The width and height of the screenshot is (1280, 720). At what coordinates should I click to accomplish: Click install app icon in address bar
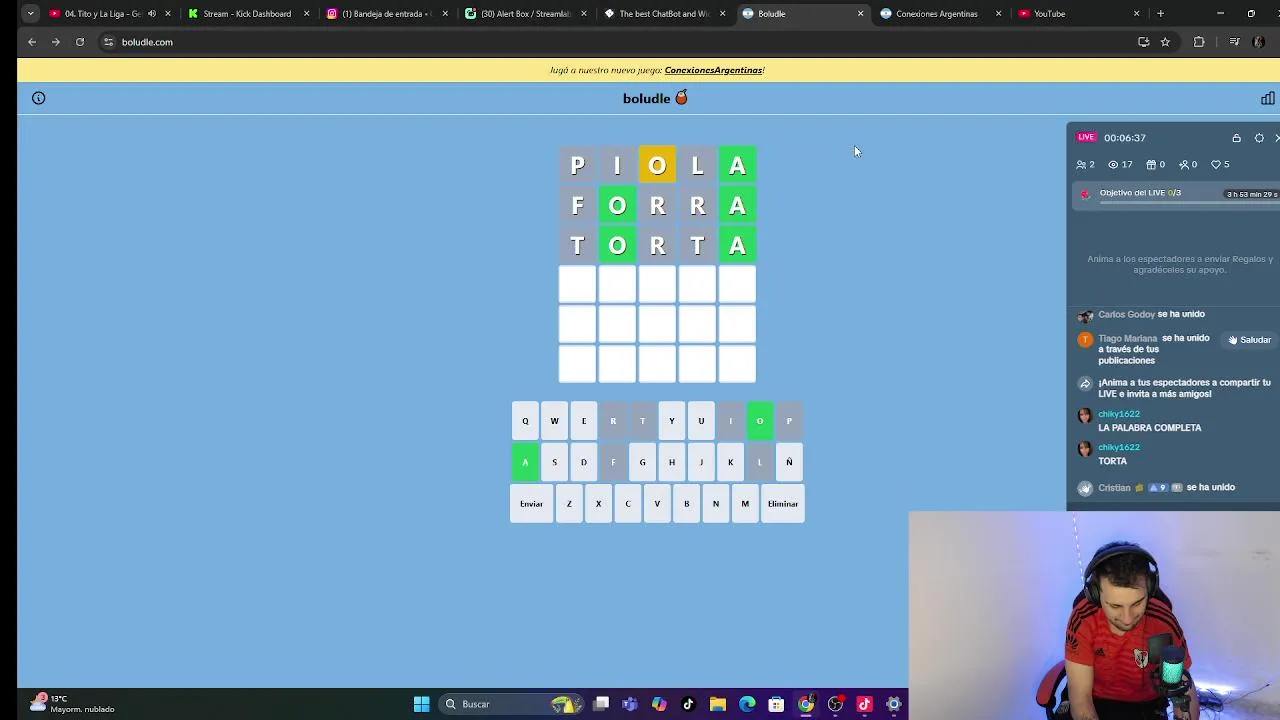pyautogui.click(x=1143, y=42)
